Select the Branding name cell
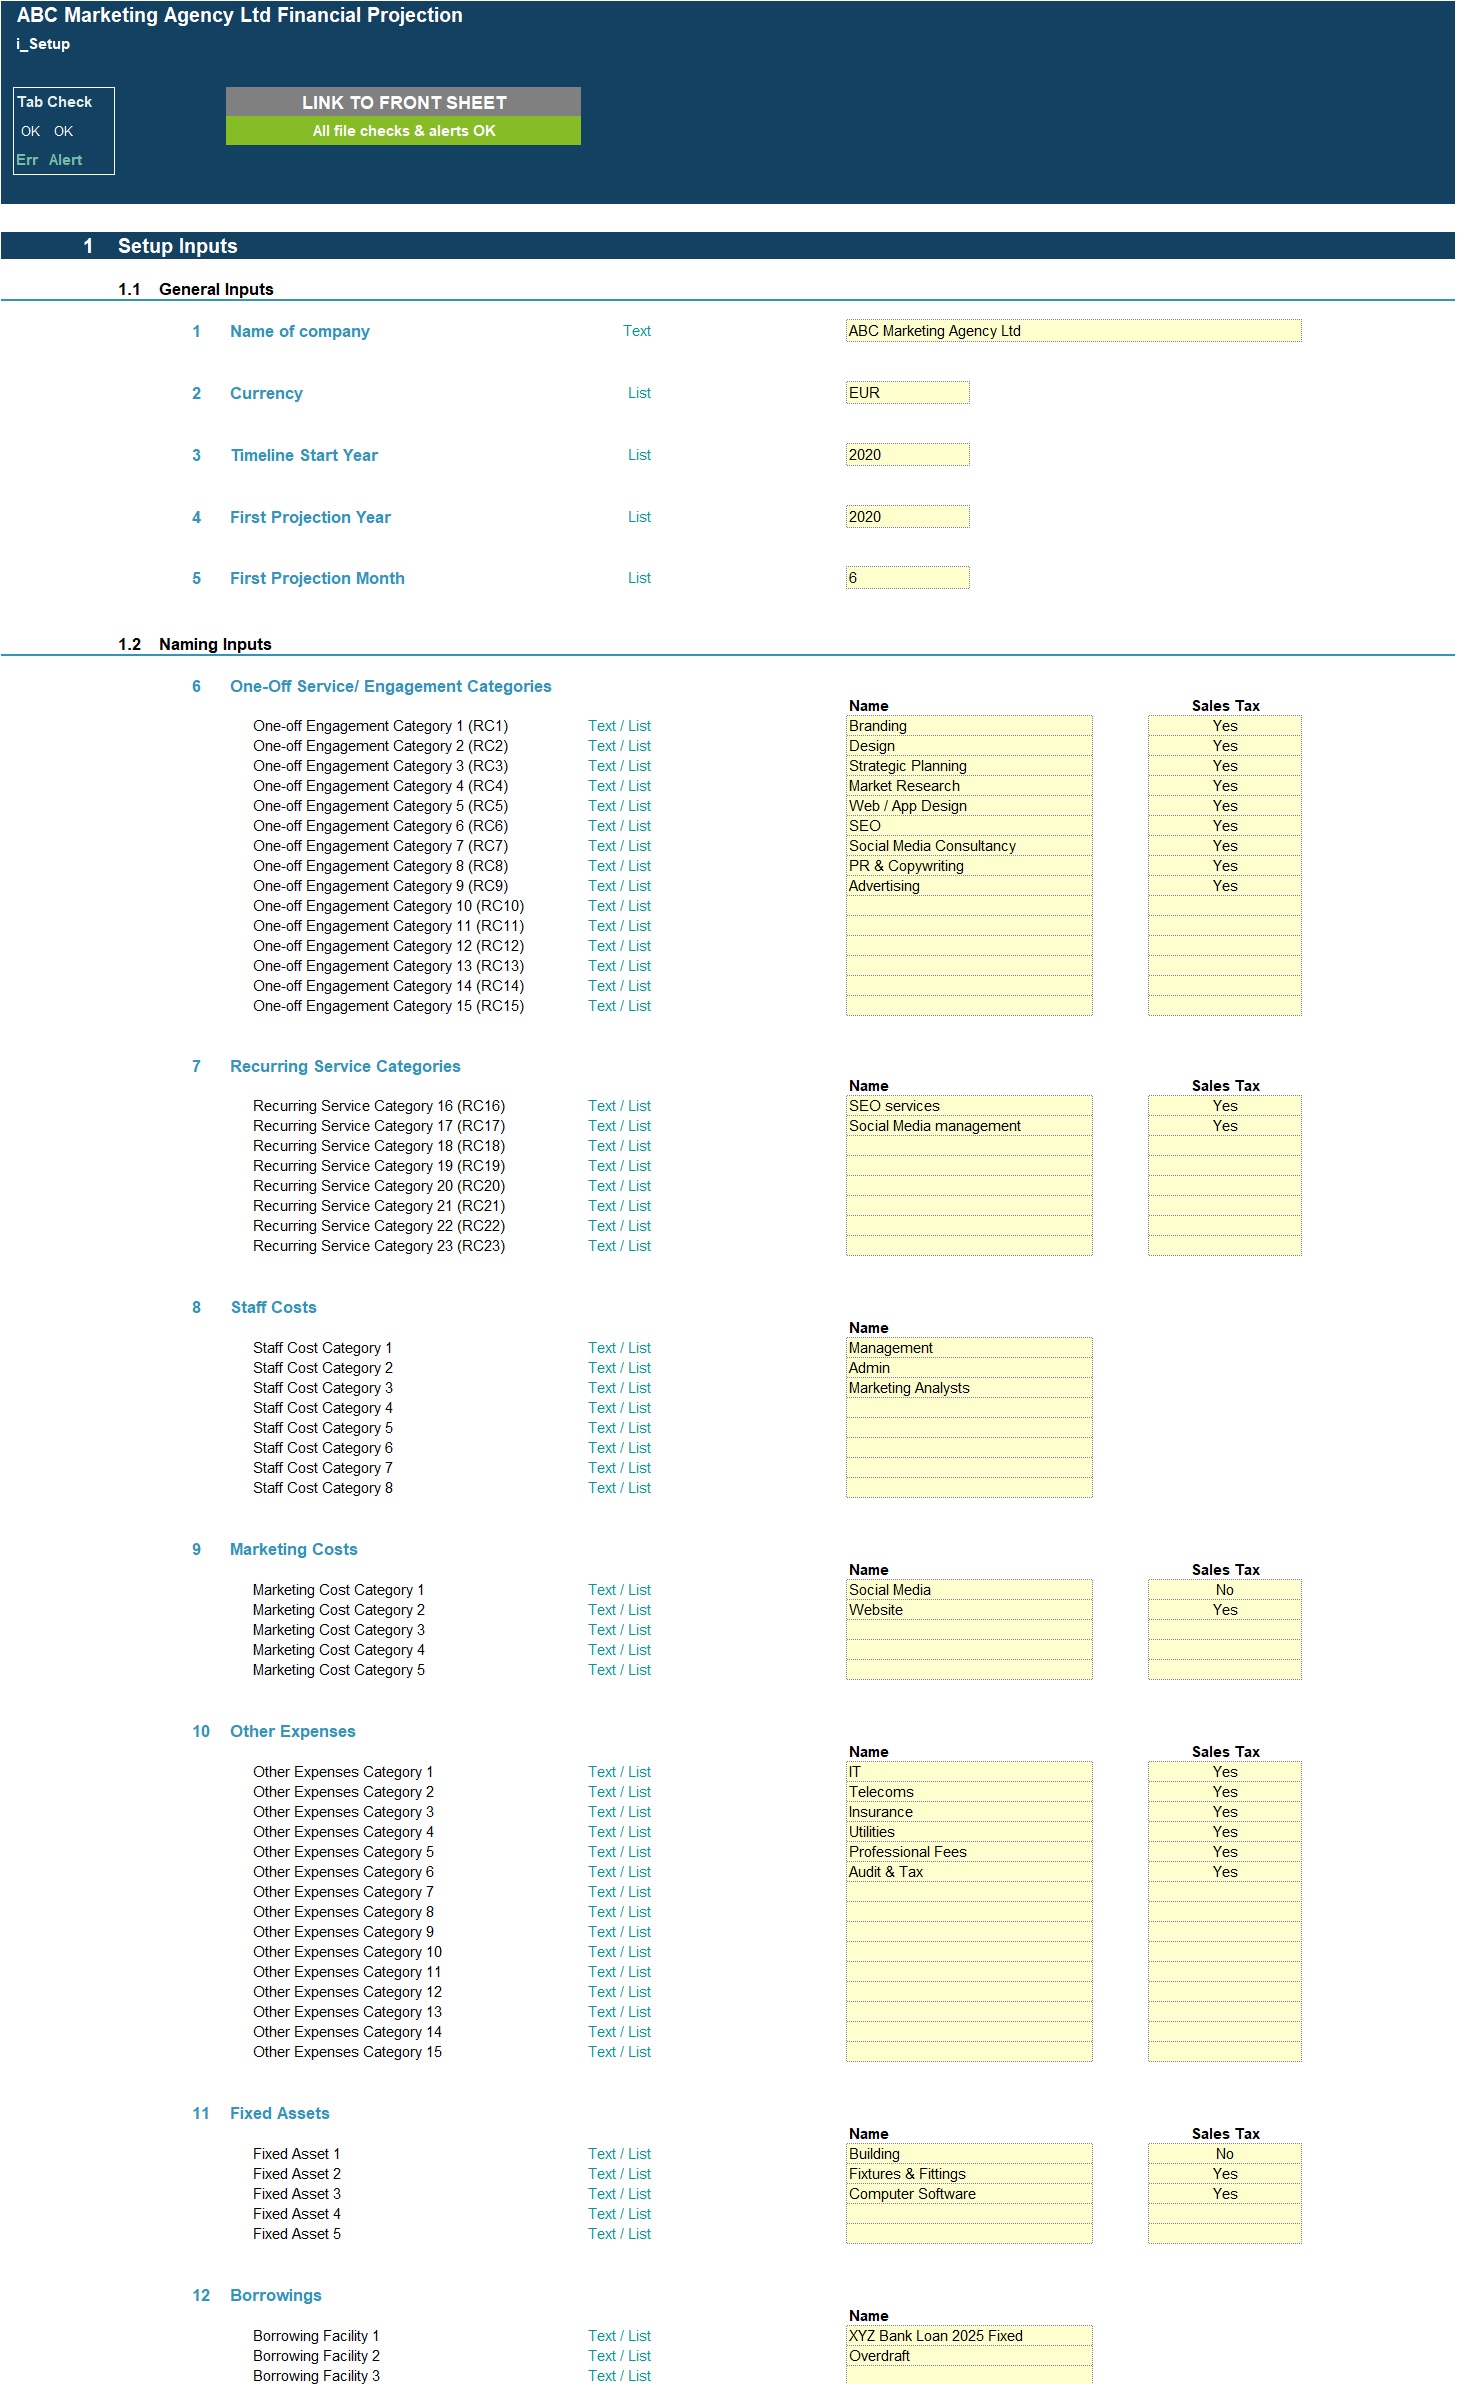The height and width of the screenshot is (2384, 1460). [969, 726]
